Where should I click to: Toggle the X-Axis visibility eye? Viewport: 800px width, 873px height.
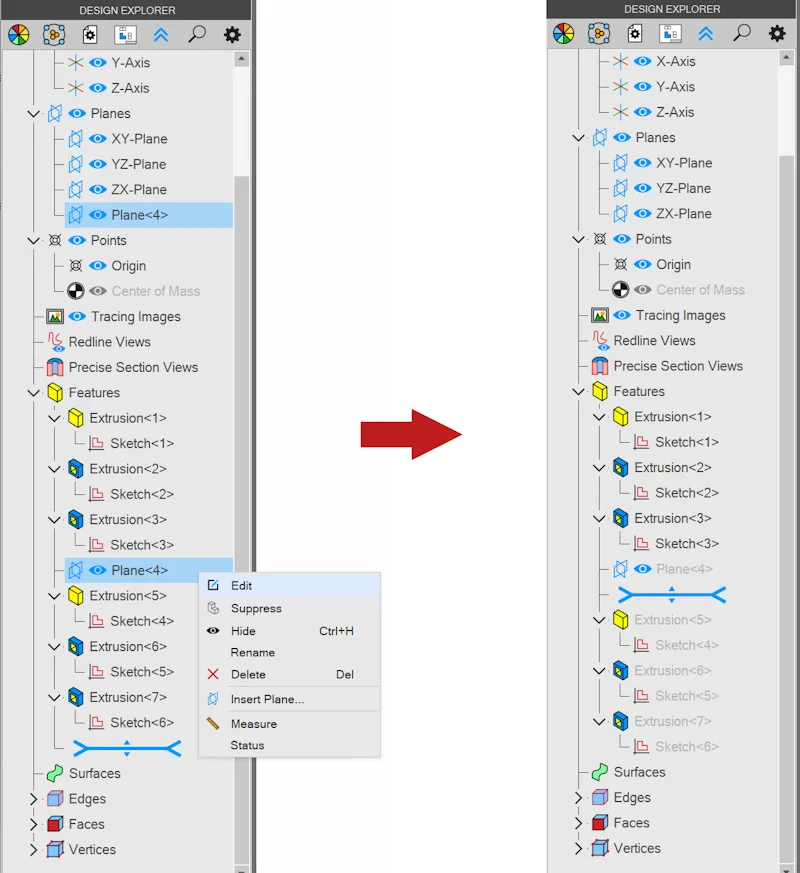pyautogui.click(x=642, y=61)
